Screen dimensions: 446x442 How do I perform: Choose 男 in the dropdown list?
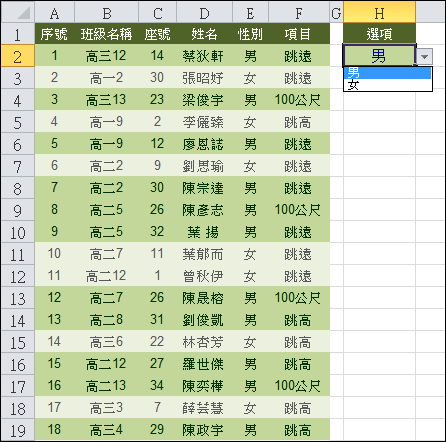(x=388, y=73)
